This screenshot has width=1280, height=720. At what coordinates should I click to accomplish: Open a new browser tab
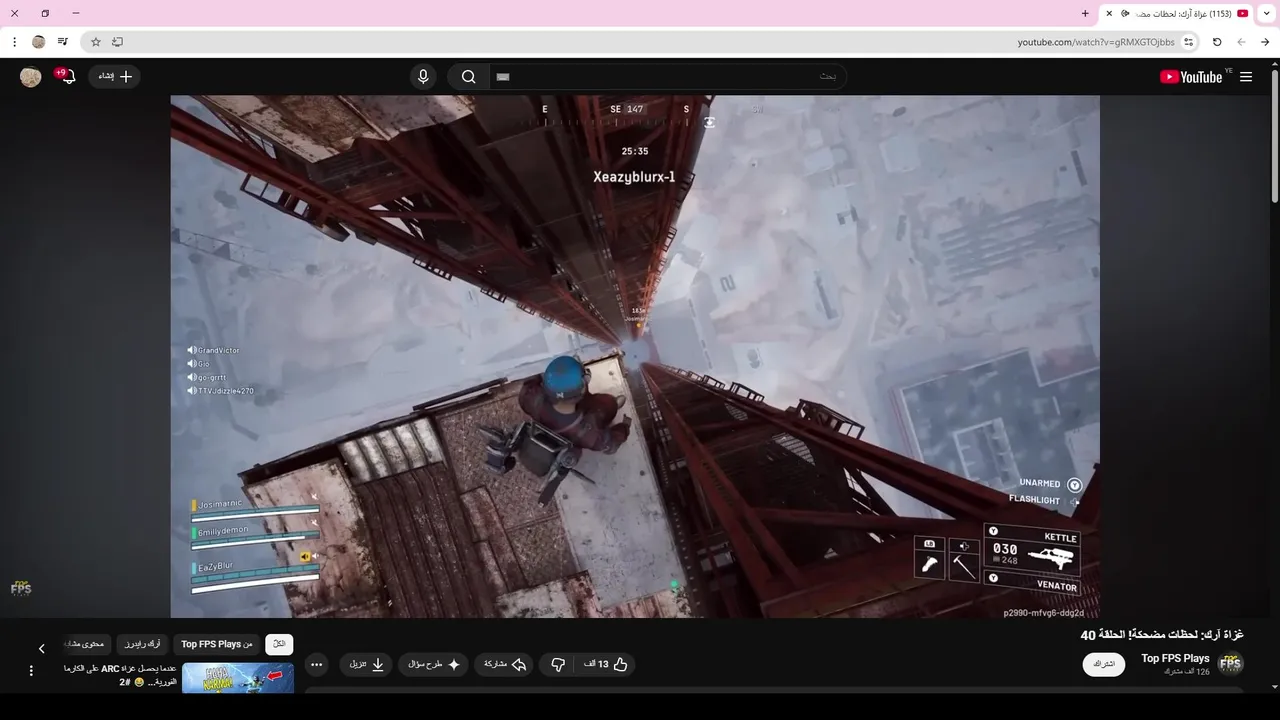(1085, 13)
